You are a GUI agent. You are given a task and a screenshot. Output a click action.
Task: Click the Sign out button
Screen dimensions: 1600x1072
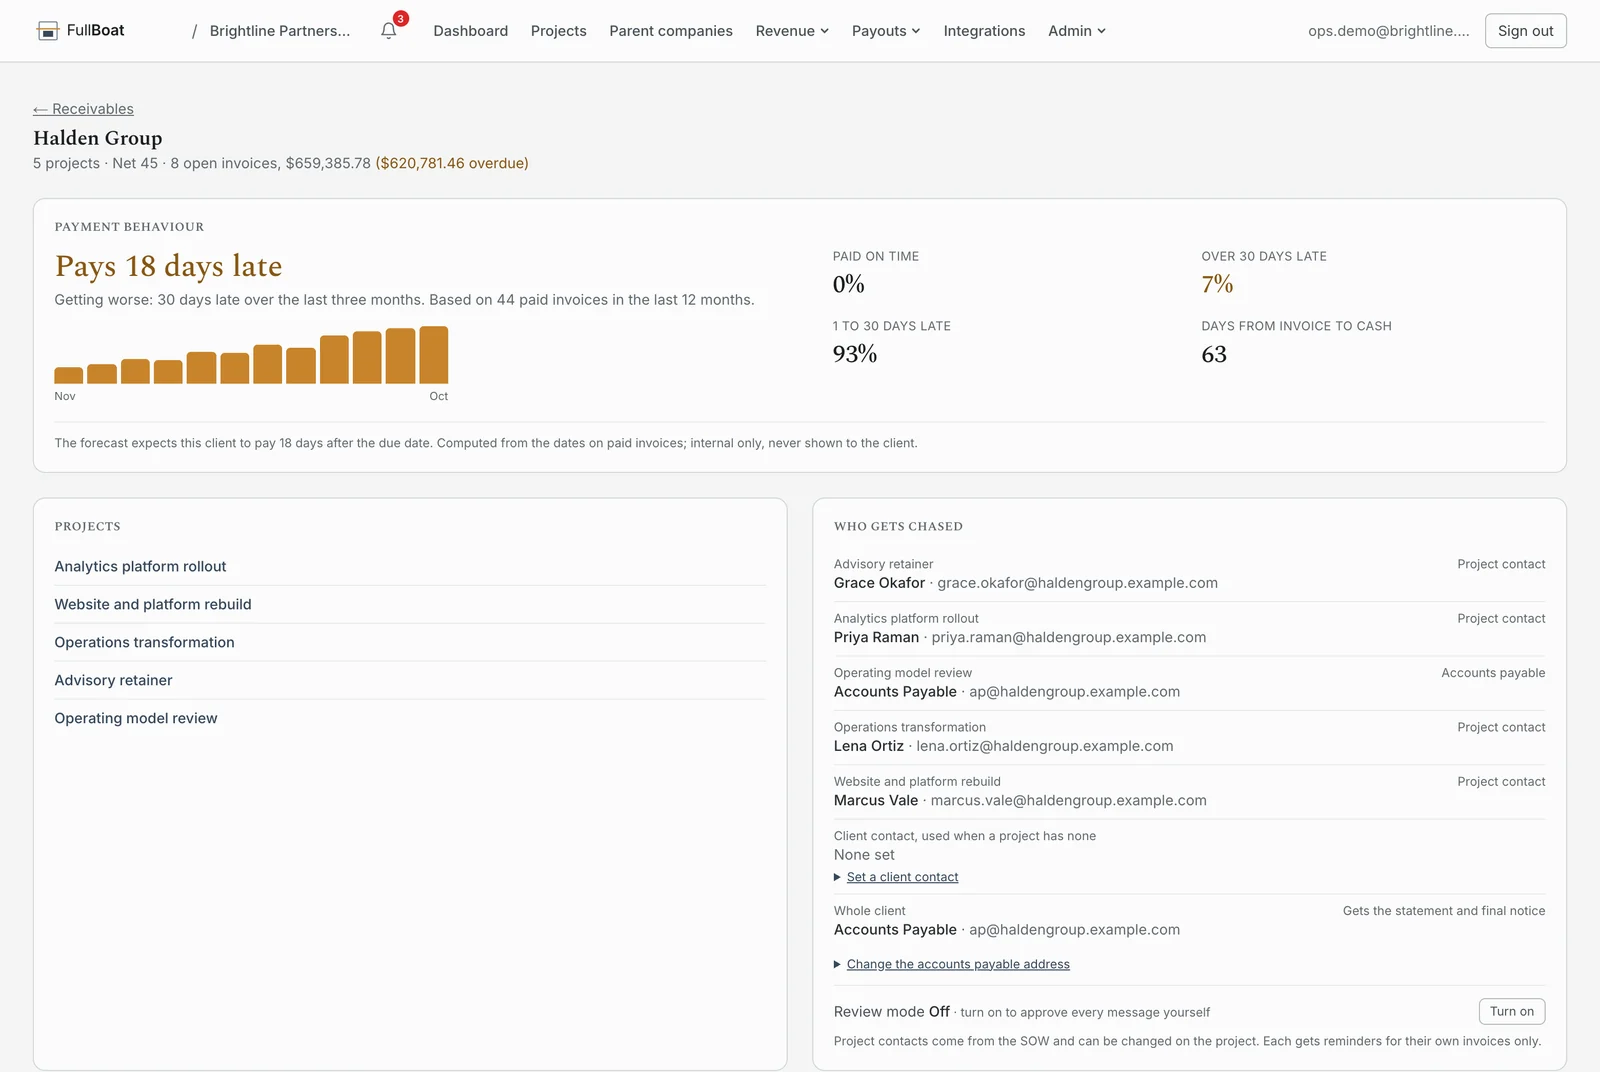(1526, 31)
